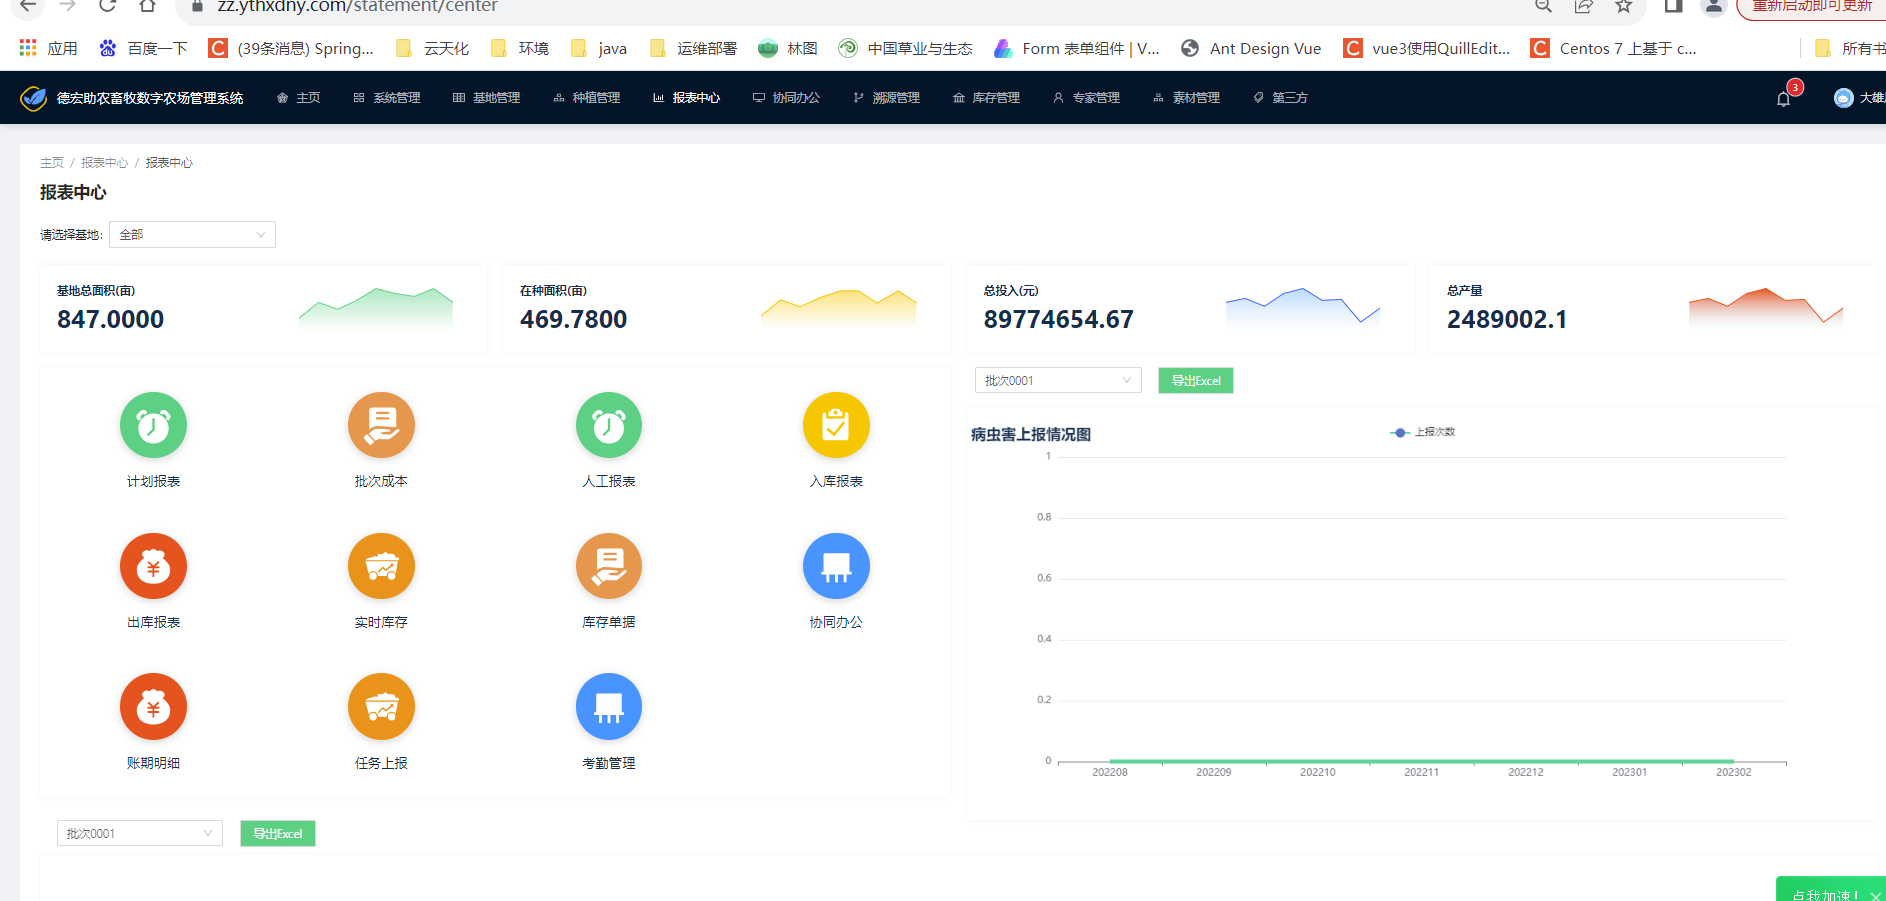The image size is (1886, 901).
Task: Click the browser zoom magnifier icon
Action: pos(1544,5)
